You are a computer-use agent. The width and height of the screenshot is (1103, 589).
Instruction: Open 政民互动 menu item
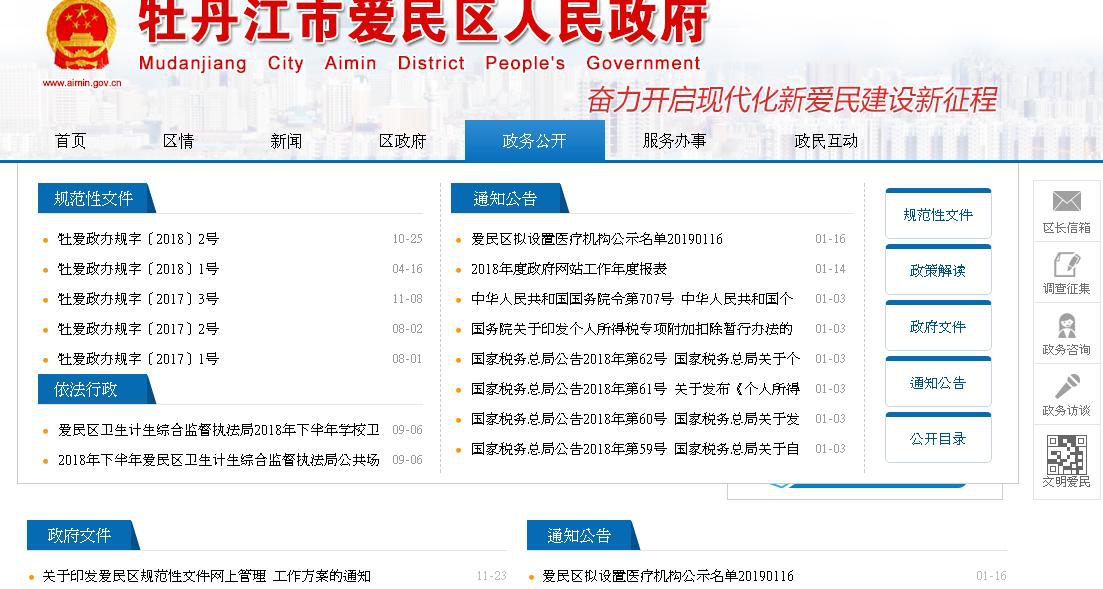(826, 141)
